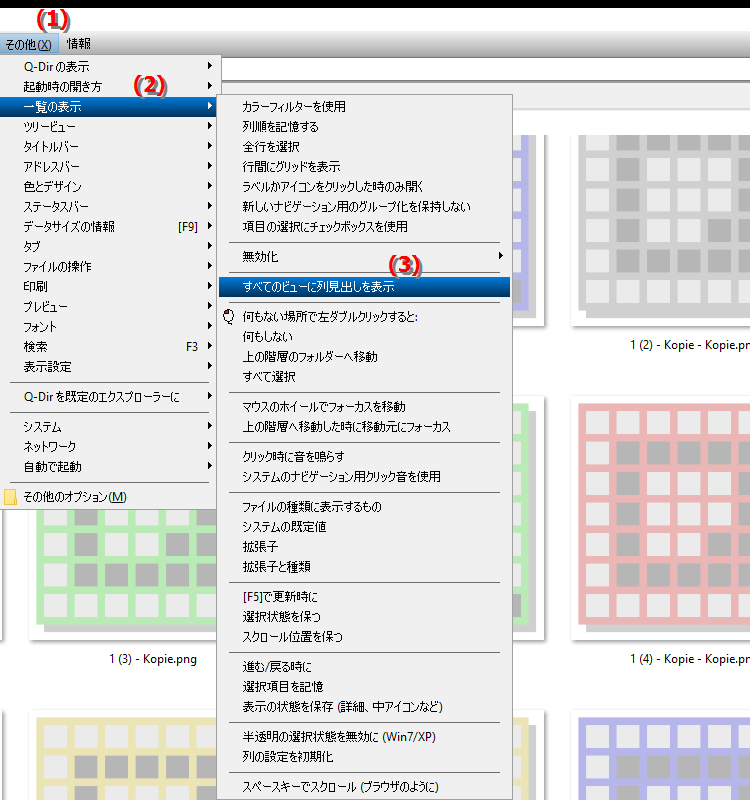Screen dimensions: 750x800
Task: Expand the 起動時の開き方 submenu
Action: (108, 86)
